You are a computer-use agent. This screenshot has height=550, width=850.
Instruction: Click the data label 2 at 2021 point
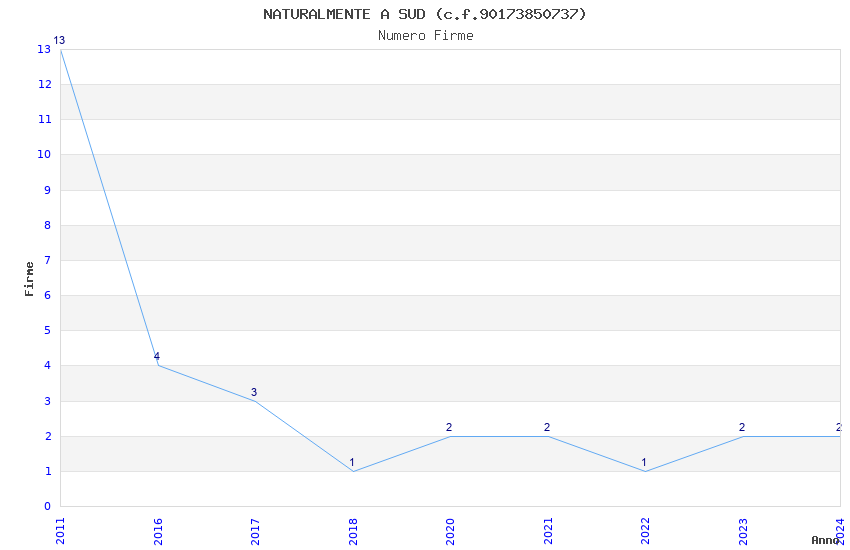click(x=547, y=427)
